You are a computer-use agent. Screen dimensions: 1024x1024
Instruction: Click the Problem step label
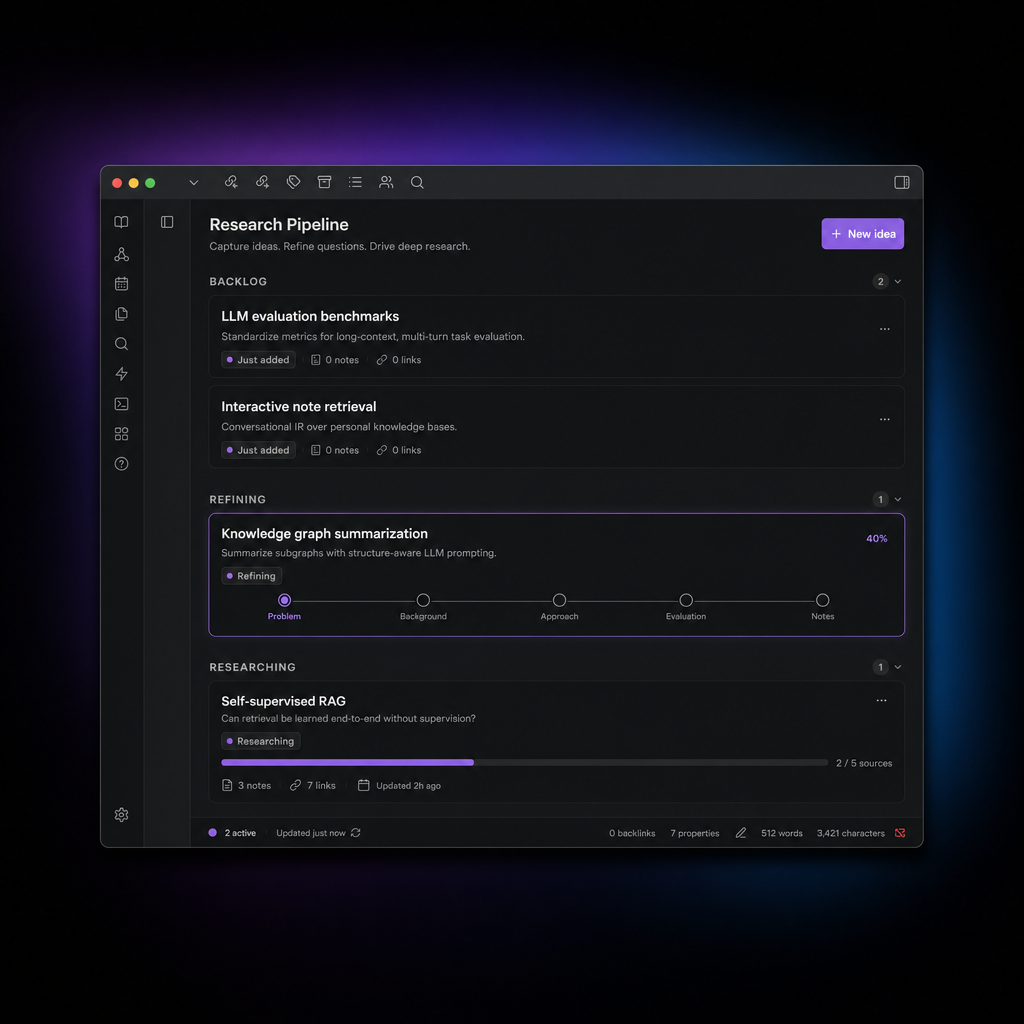tap(284, 616)
